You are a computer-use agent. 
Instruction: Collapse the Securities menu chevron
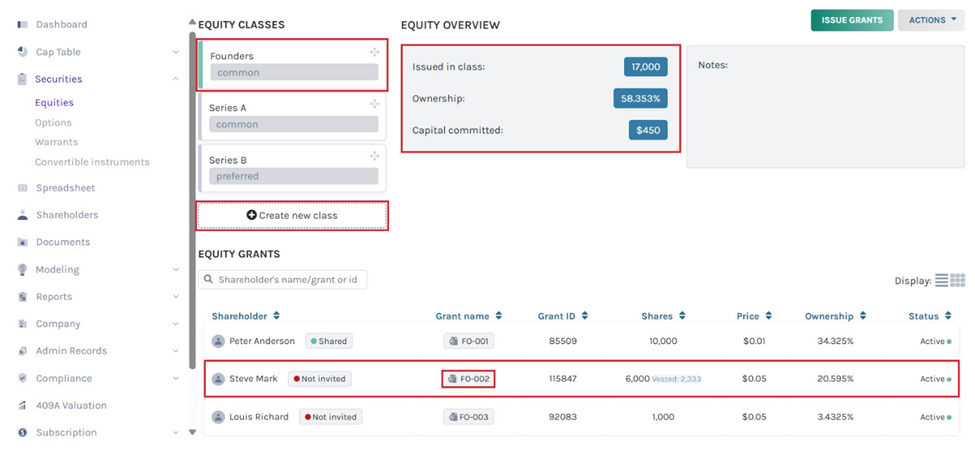point(175,79)
